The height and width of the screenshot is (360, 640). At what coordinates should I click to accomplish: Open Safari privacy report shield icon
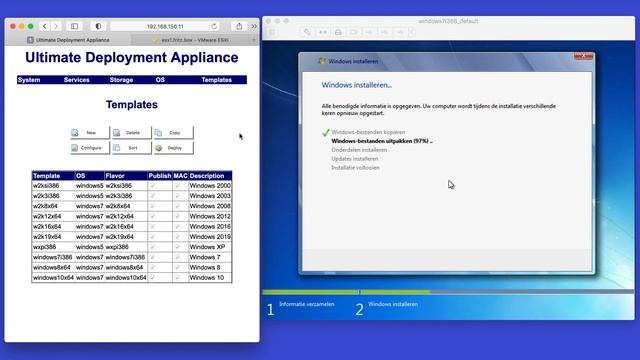click(98, 26)
